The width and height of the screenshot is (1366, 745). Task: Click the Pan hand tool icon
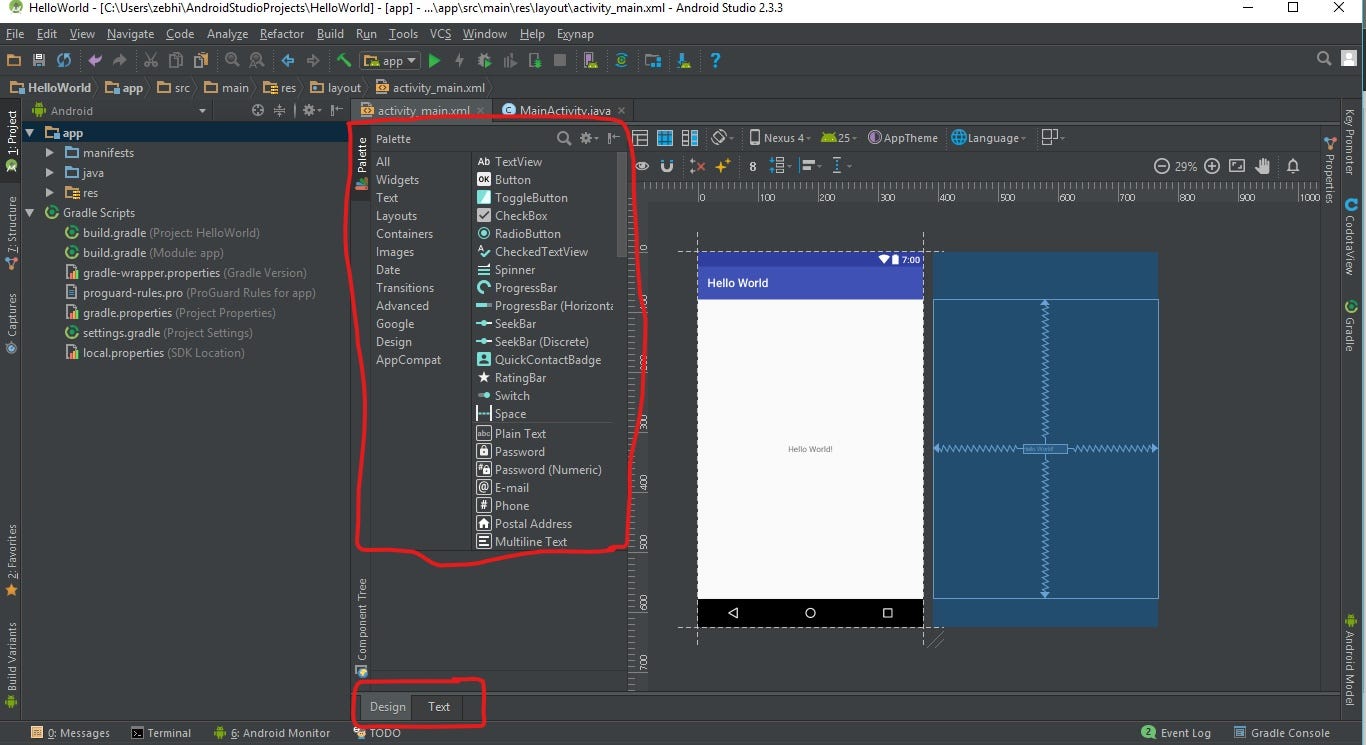click(1263, 166)
